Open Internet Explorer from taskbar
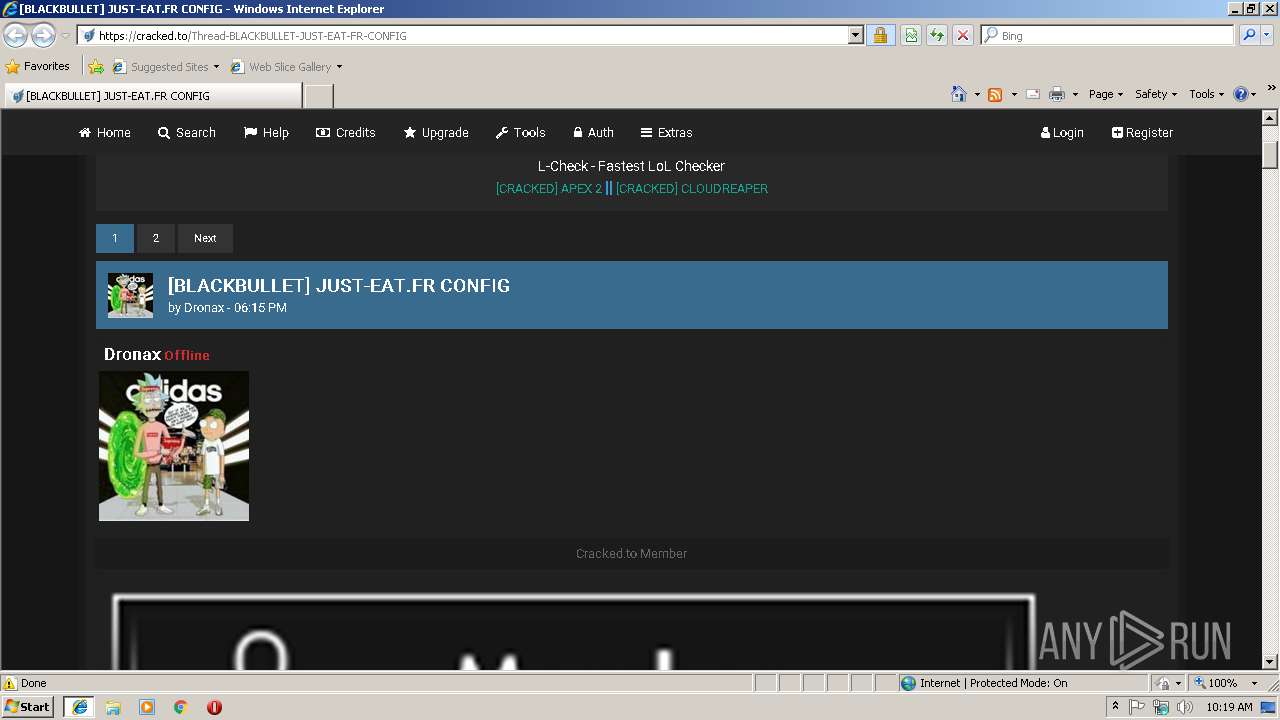 [79, 707]
